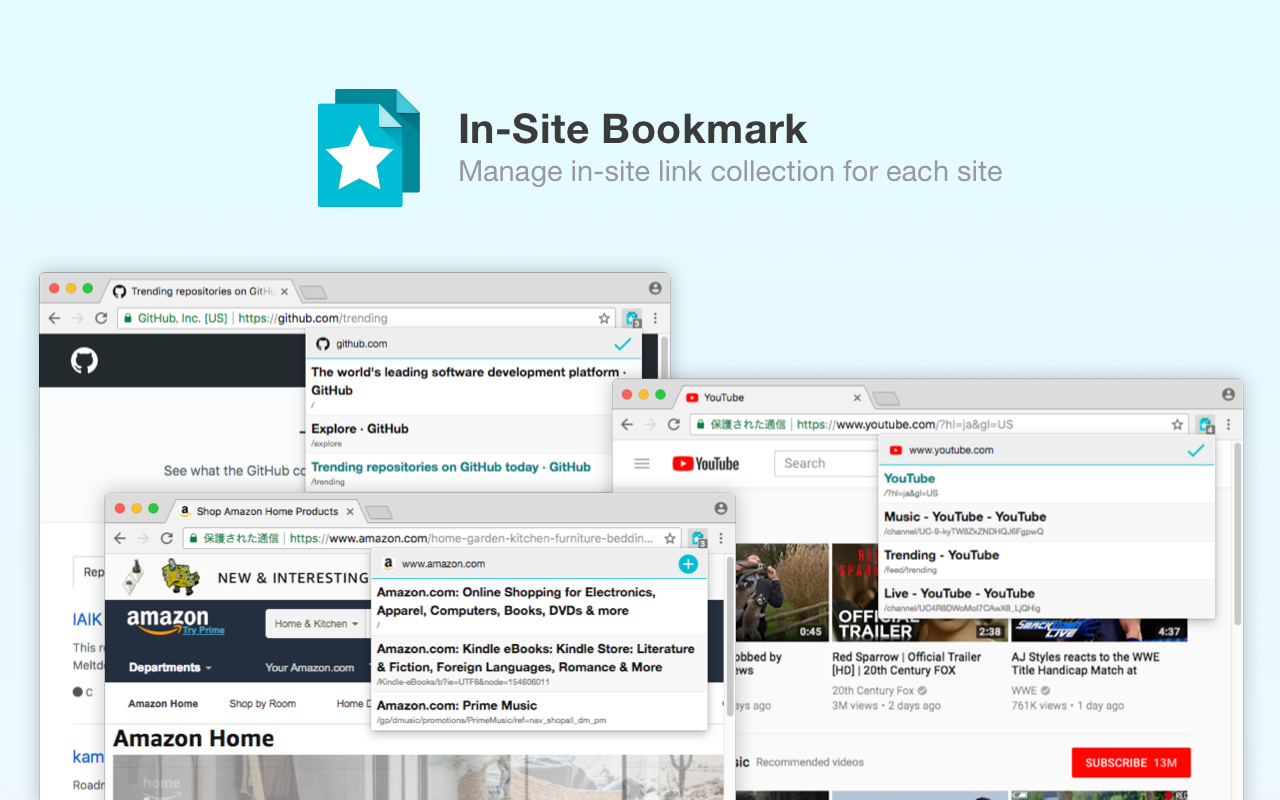Click the Amazon logo on the storefront
The image size is (1280, 800).
(170, 620)
